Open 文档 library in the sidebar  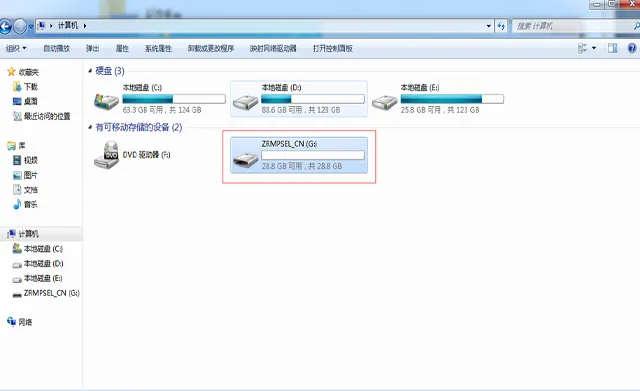click(25, 190)
